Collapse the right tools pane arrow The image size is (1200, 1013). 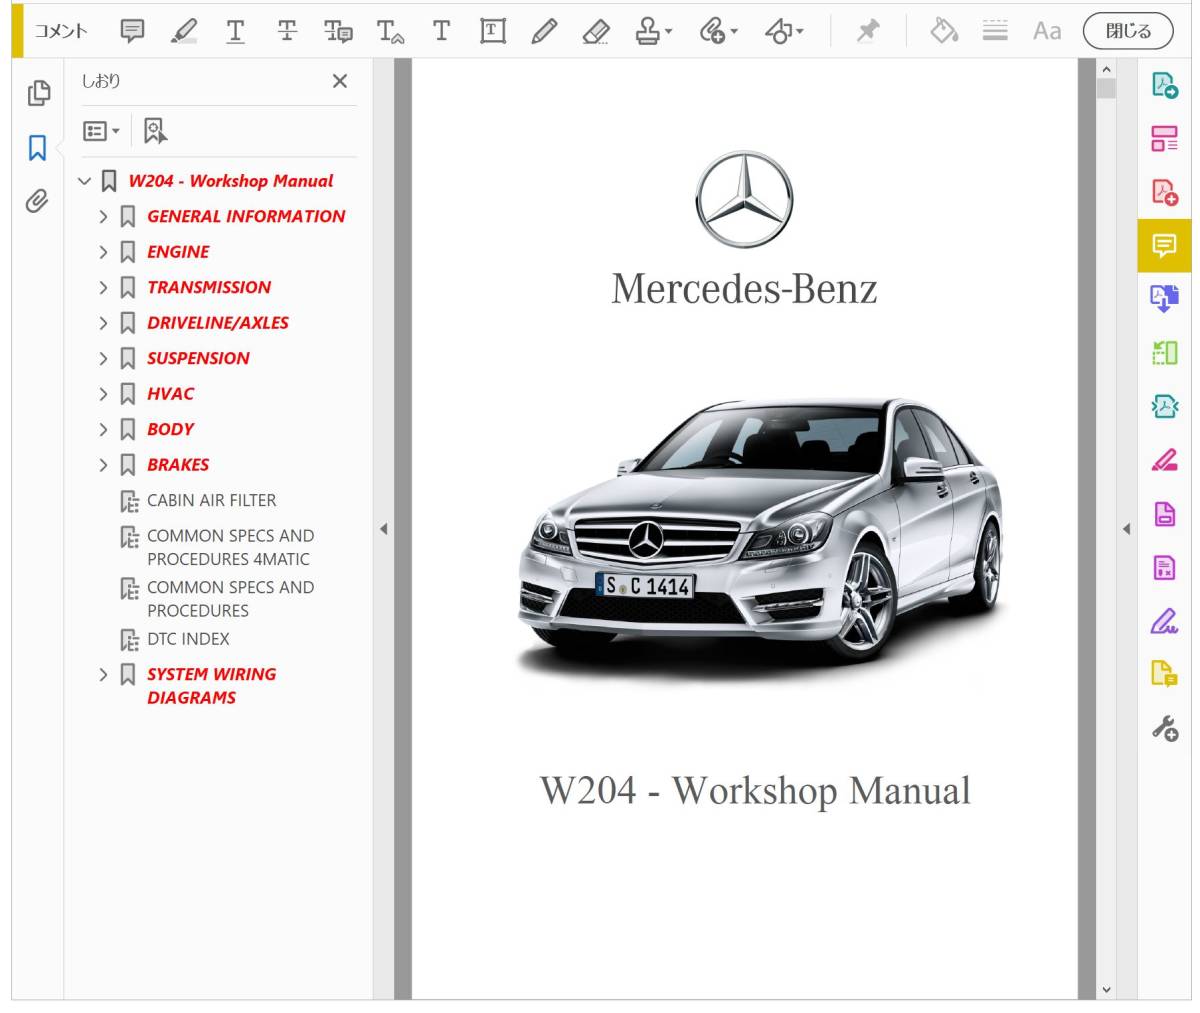pos(1126,529)
